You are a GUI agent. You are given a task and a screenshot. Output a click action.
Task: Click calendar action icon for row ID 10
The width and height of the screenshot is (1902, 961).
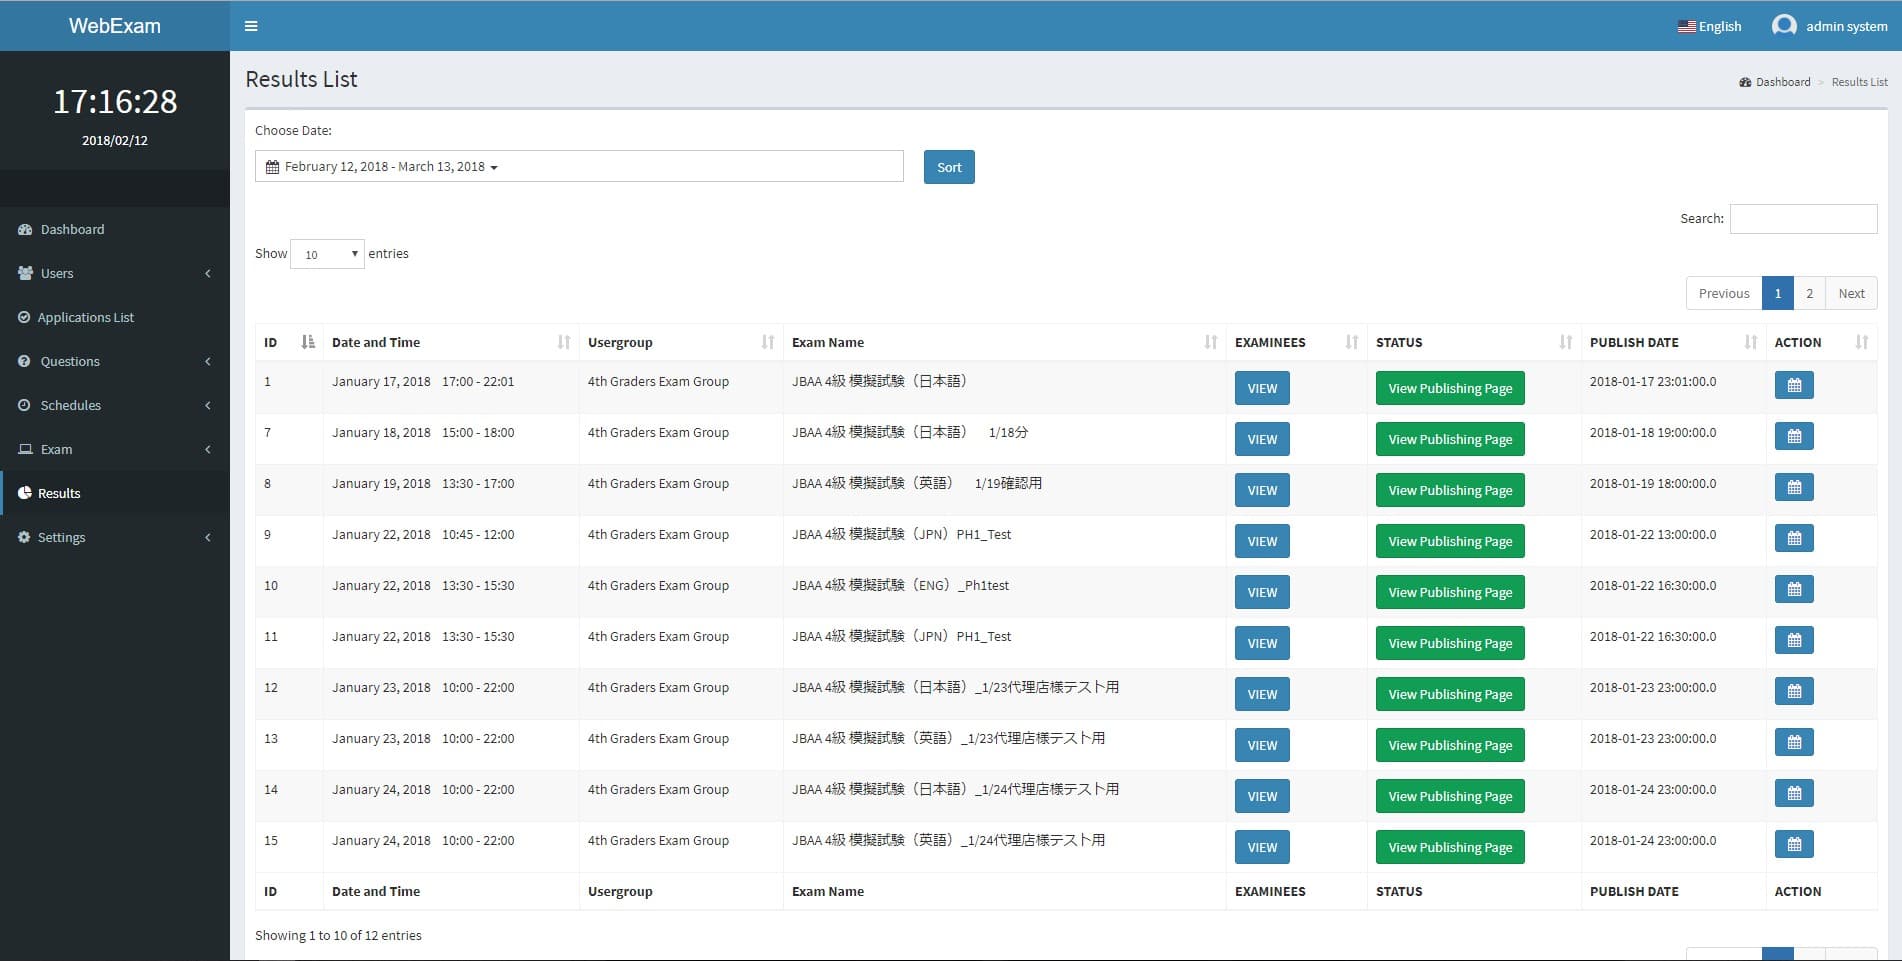[x=1794, y=589]
